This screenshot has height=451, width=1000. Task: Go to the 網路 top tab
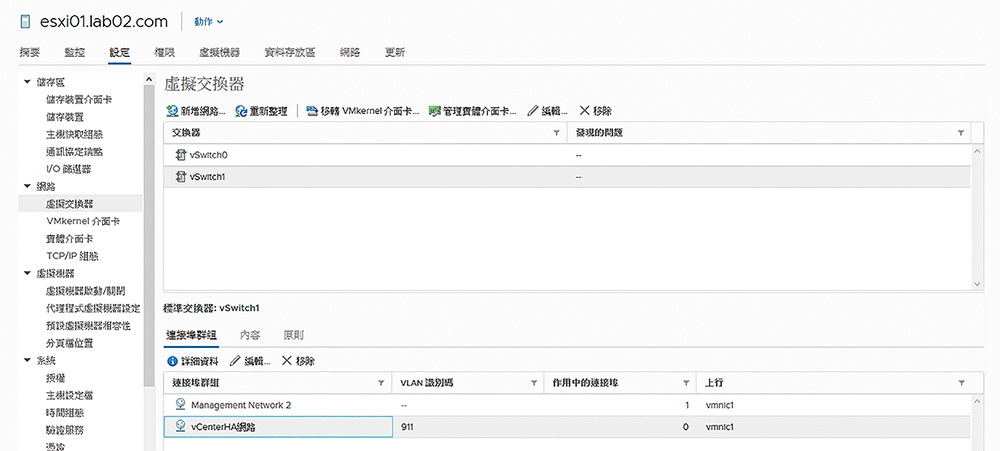click(x=350, y=53)
